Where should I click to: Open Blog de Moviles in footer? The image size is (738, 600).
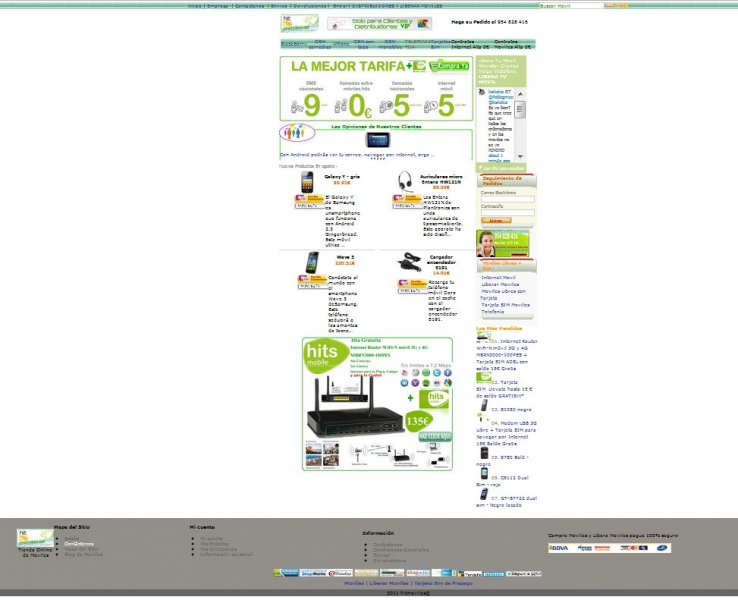pyautogui.click(x=83, y=554)
